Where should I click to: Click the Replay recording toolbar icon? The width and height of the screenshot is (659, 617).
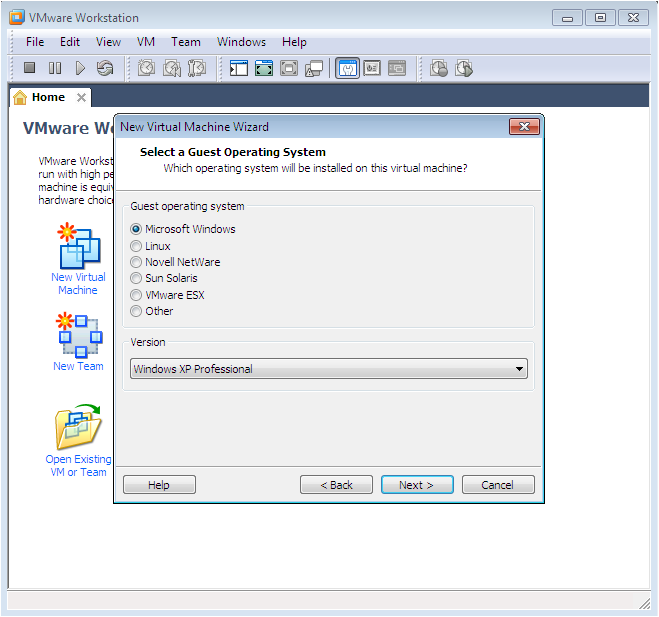point(464,68)
